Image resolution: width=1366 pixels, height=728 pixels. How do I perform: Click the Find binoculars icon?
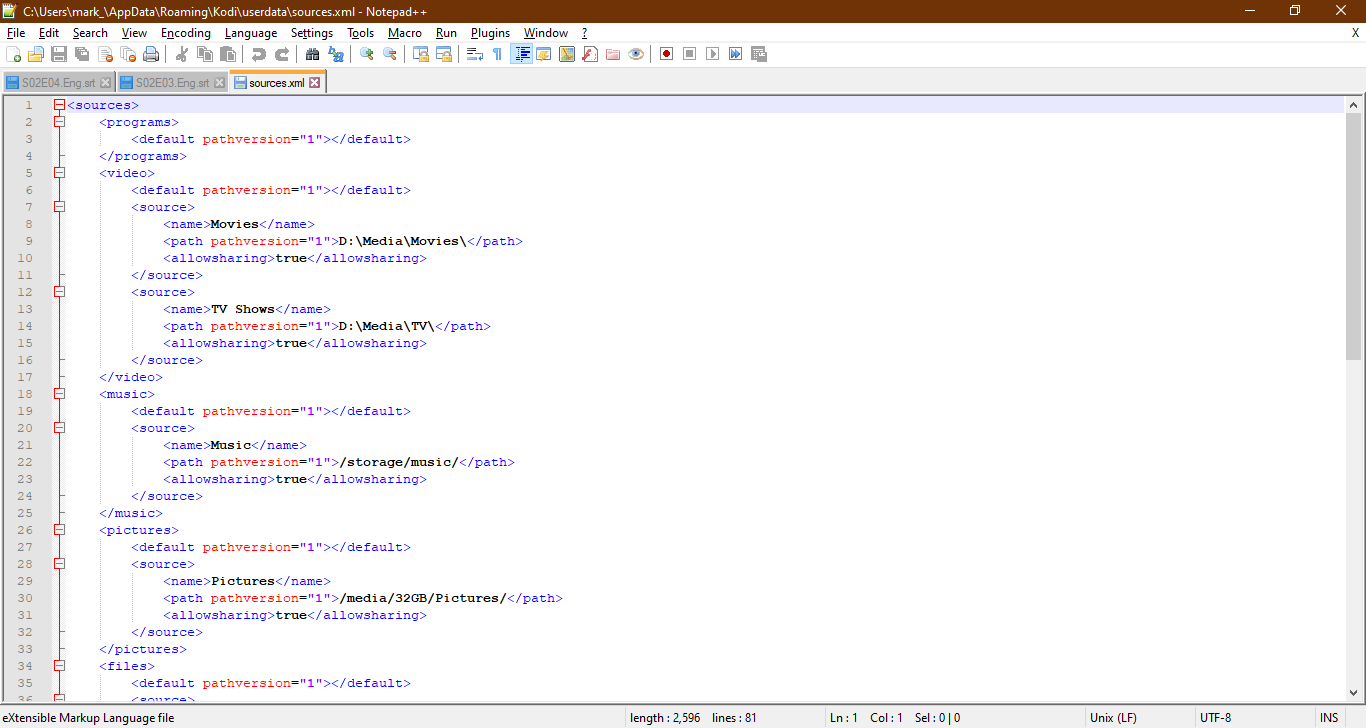(x=313, y=54)
